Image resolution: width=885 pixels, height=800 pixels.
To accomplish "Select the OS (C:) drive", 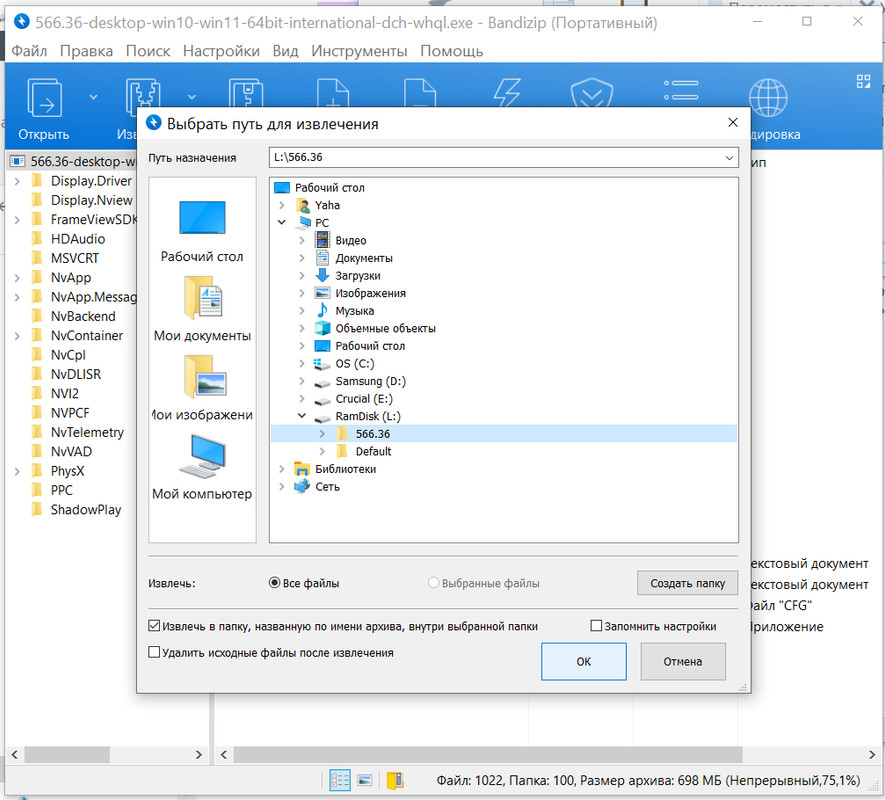I will coord(354,364).
